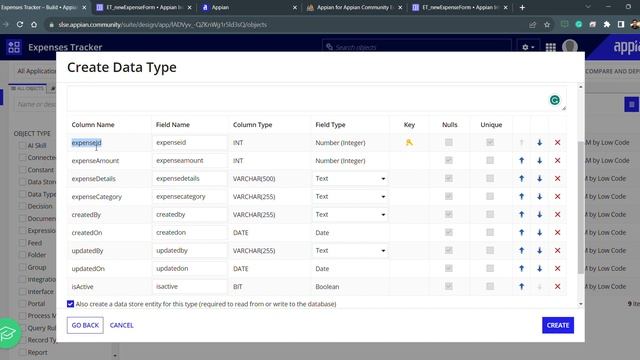
Task: Toggle Nulls checkbox for createdBy
Action: tap(449, 214)
